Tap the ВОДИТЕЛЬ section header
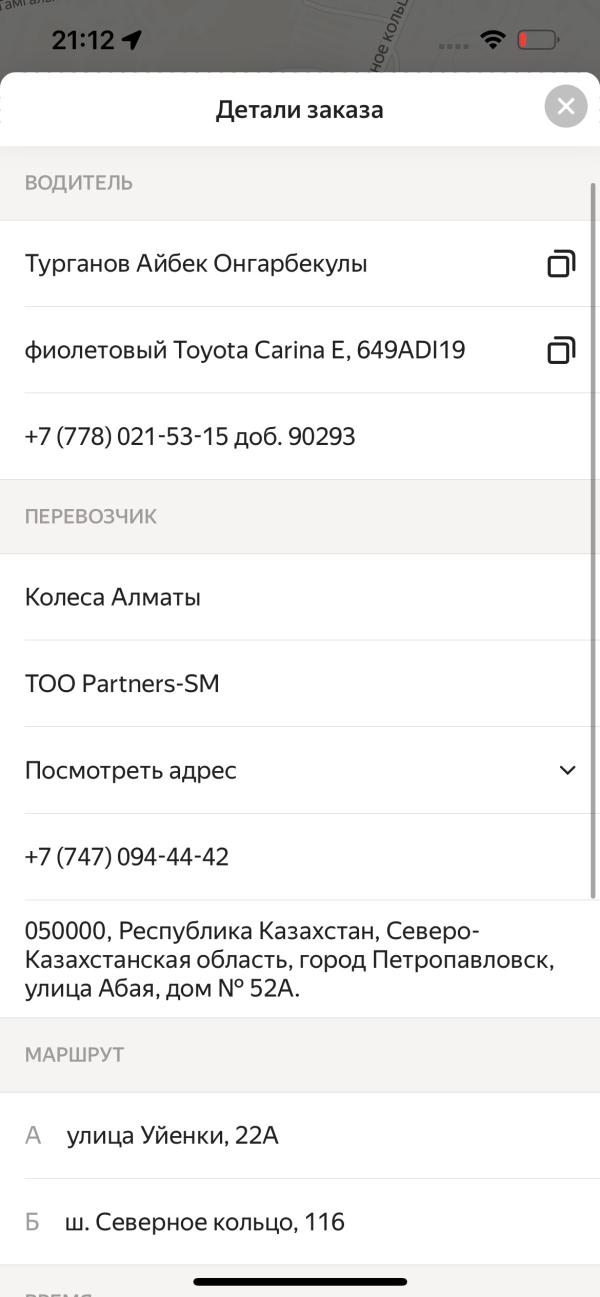The width and height of the screenshot is (600, 1297). [78, 183]
